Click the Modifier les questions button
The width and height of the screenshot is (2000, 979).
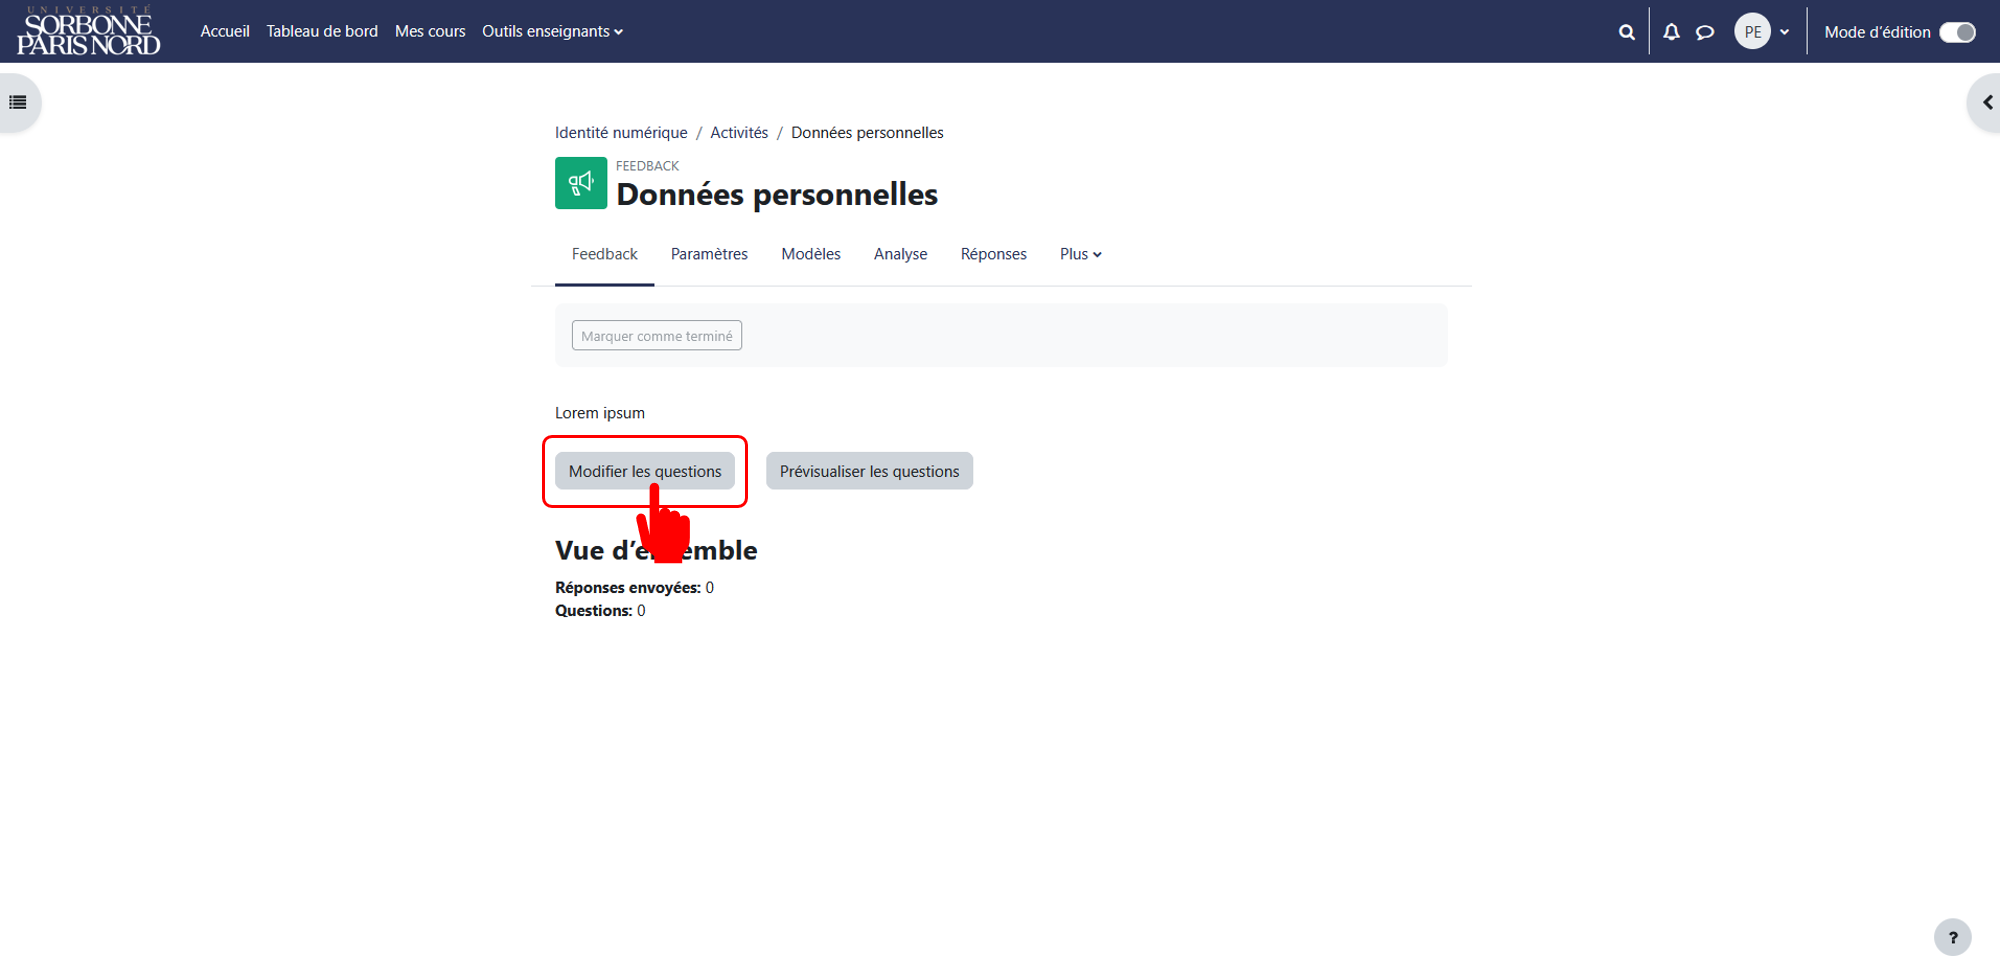[x=645, y=471]
